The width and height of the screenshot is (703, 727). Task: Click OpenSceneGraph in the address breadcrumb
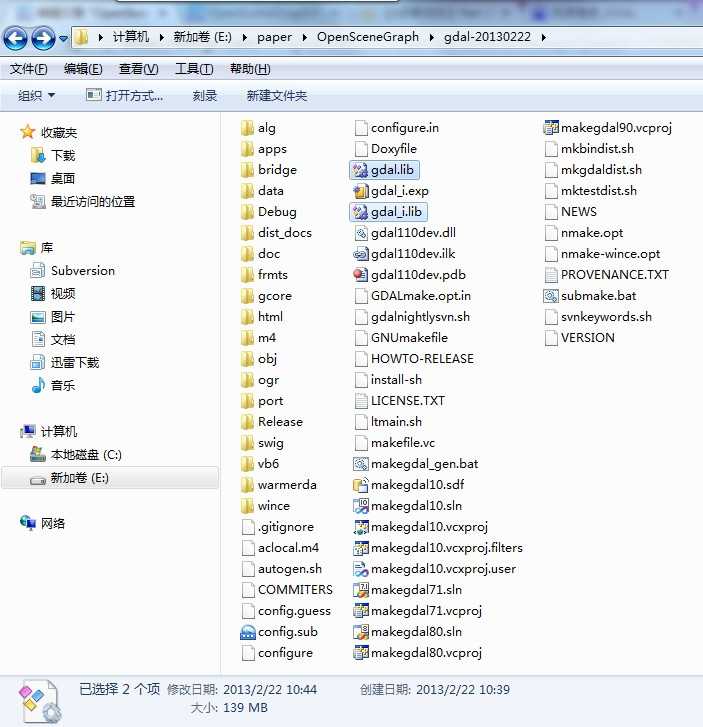coord(368,37)
